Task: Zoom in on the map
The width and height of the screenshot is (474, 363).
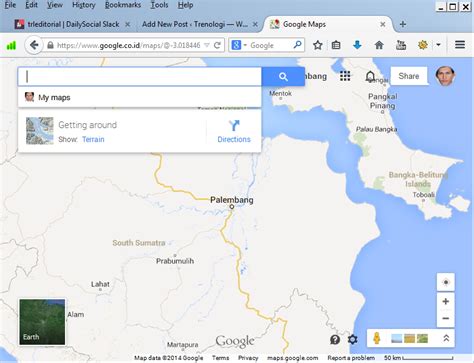Action: pos(446,302)
